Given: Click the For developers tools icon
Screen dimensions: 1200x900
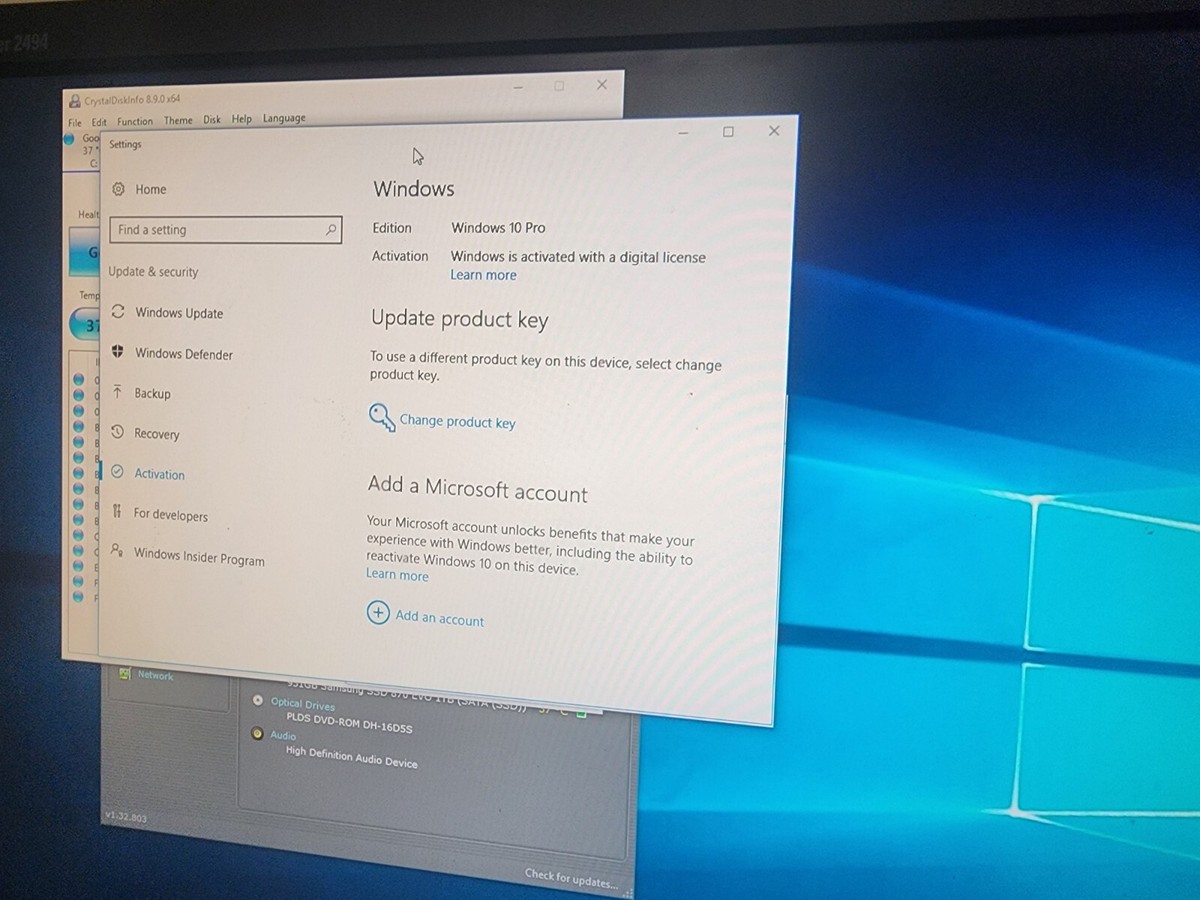Looking at the screenshot, I should coord(117,513).
